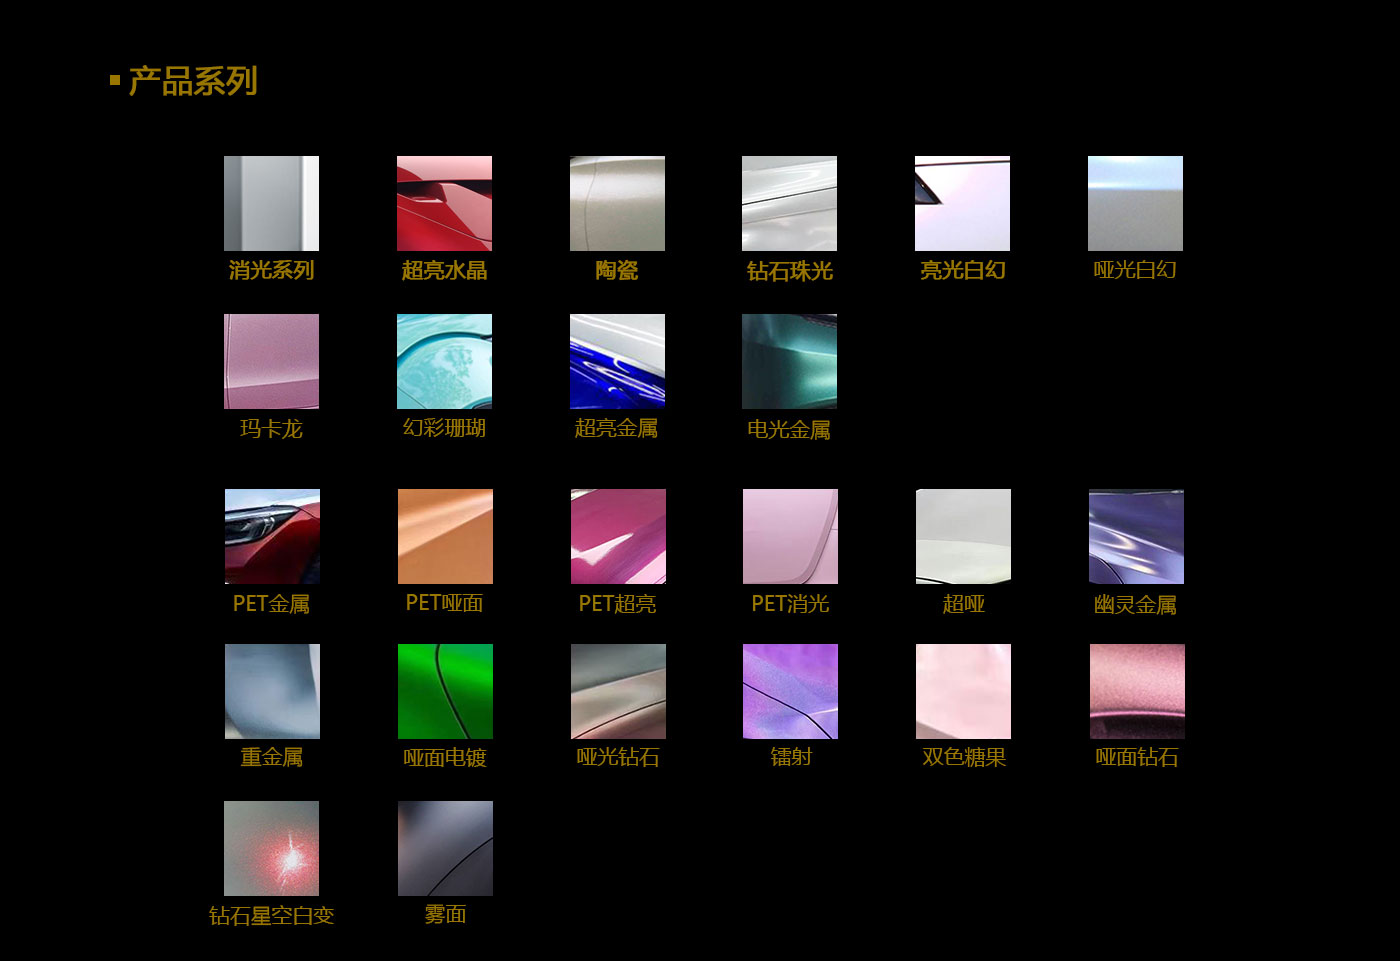Open the 哑光钻石 product image
1400x961 pixels.
(x=618, y=691)
